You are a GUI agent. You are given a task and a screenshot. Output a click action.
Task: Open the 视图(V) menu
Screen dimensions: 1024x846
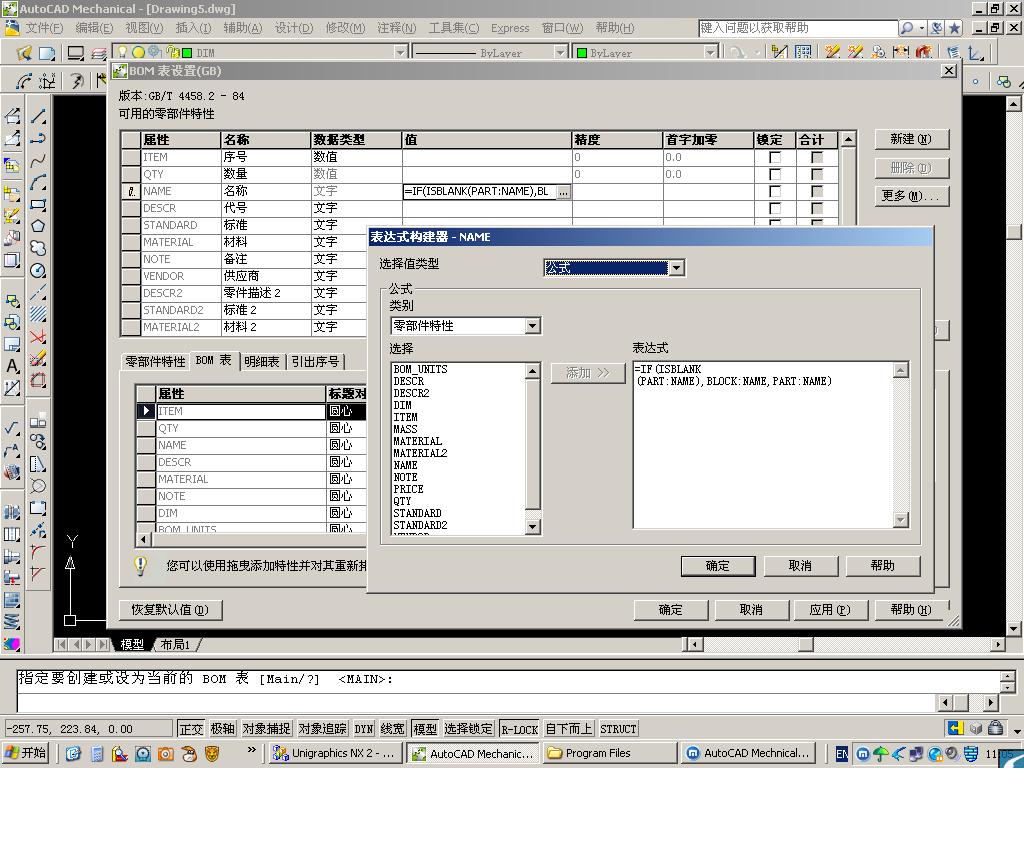click(144, 28)
